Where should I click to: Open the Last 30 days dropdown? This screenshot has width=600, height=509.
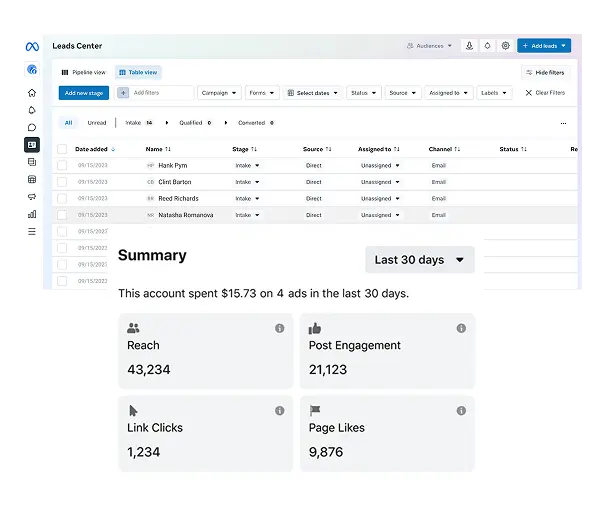pyautogui.click(x=420, y=259)
